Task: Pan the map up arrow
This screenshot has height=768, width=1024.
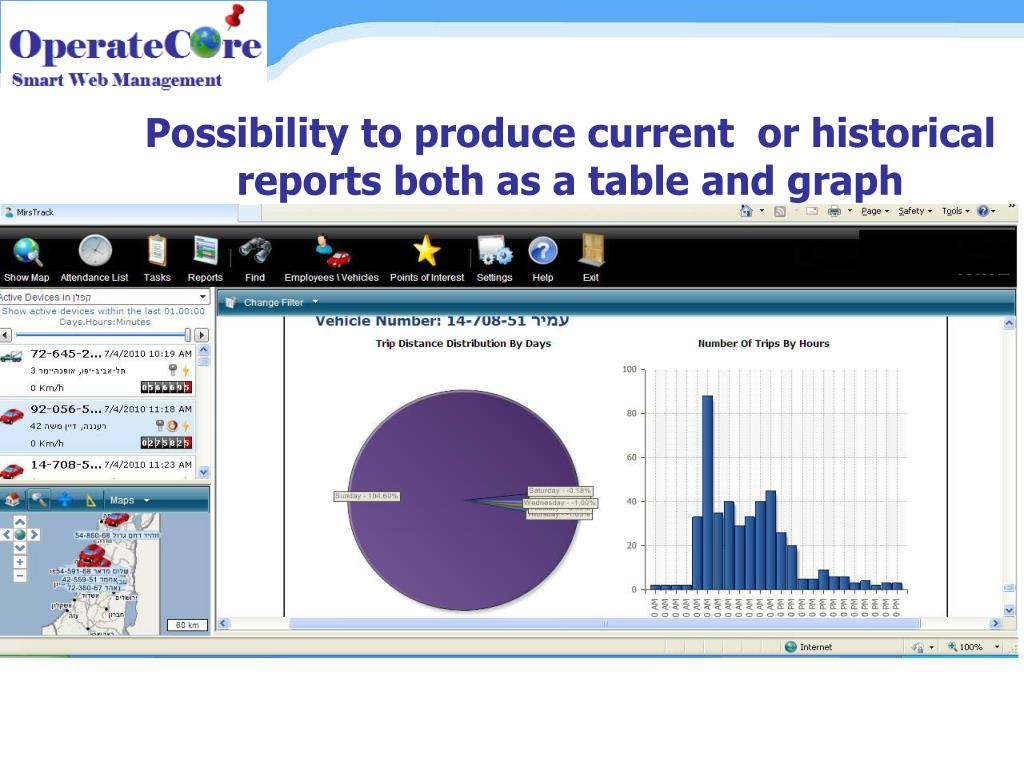Action: coord(20,522)
